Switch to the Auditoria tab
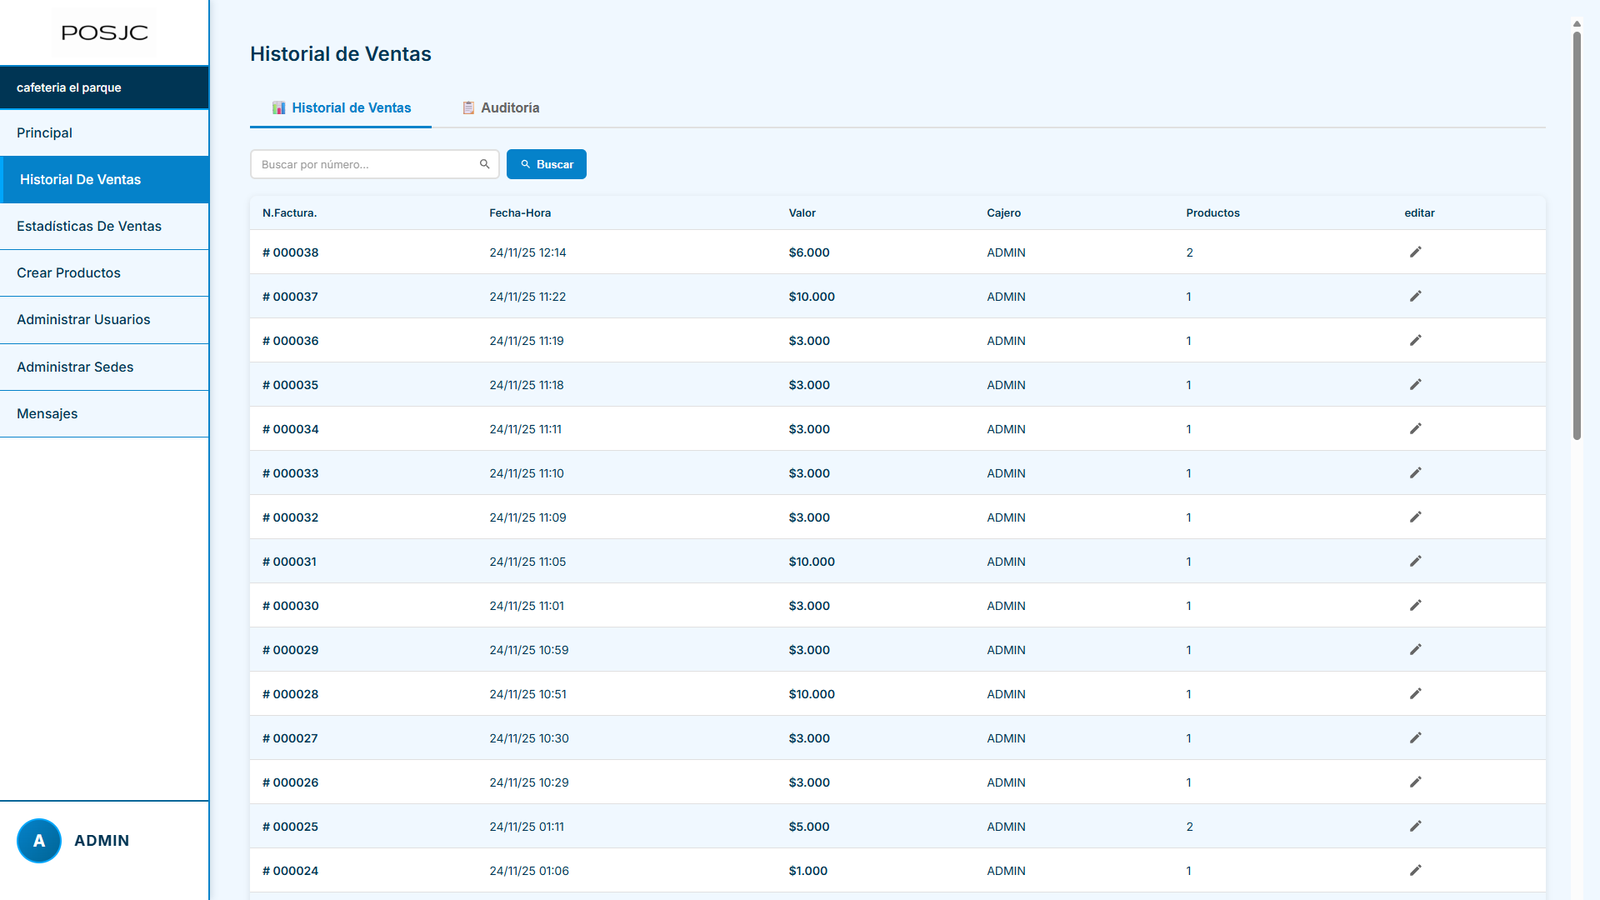Image resolution: width=1600 pixels, height=900 pixels. pyautogui.click(x=500, y=108)
